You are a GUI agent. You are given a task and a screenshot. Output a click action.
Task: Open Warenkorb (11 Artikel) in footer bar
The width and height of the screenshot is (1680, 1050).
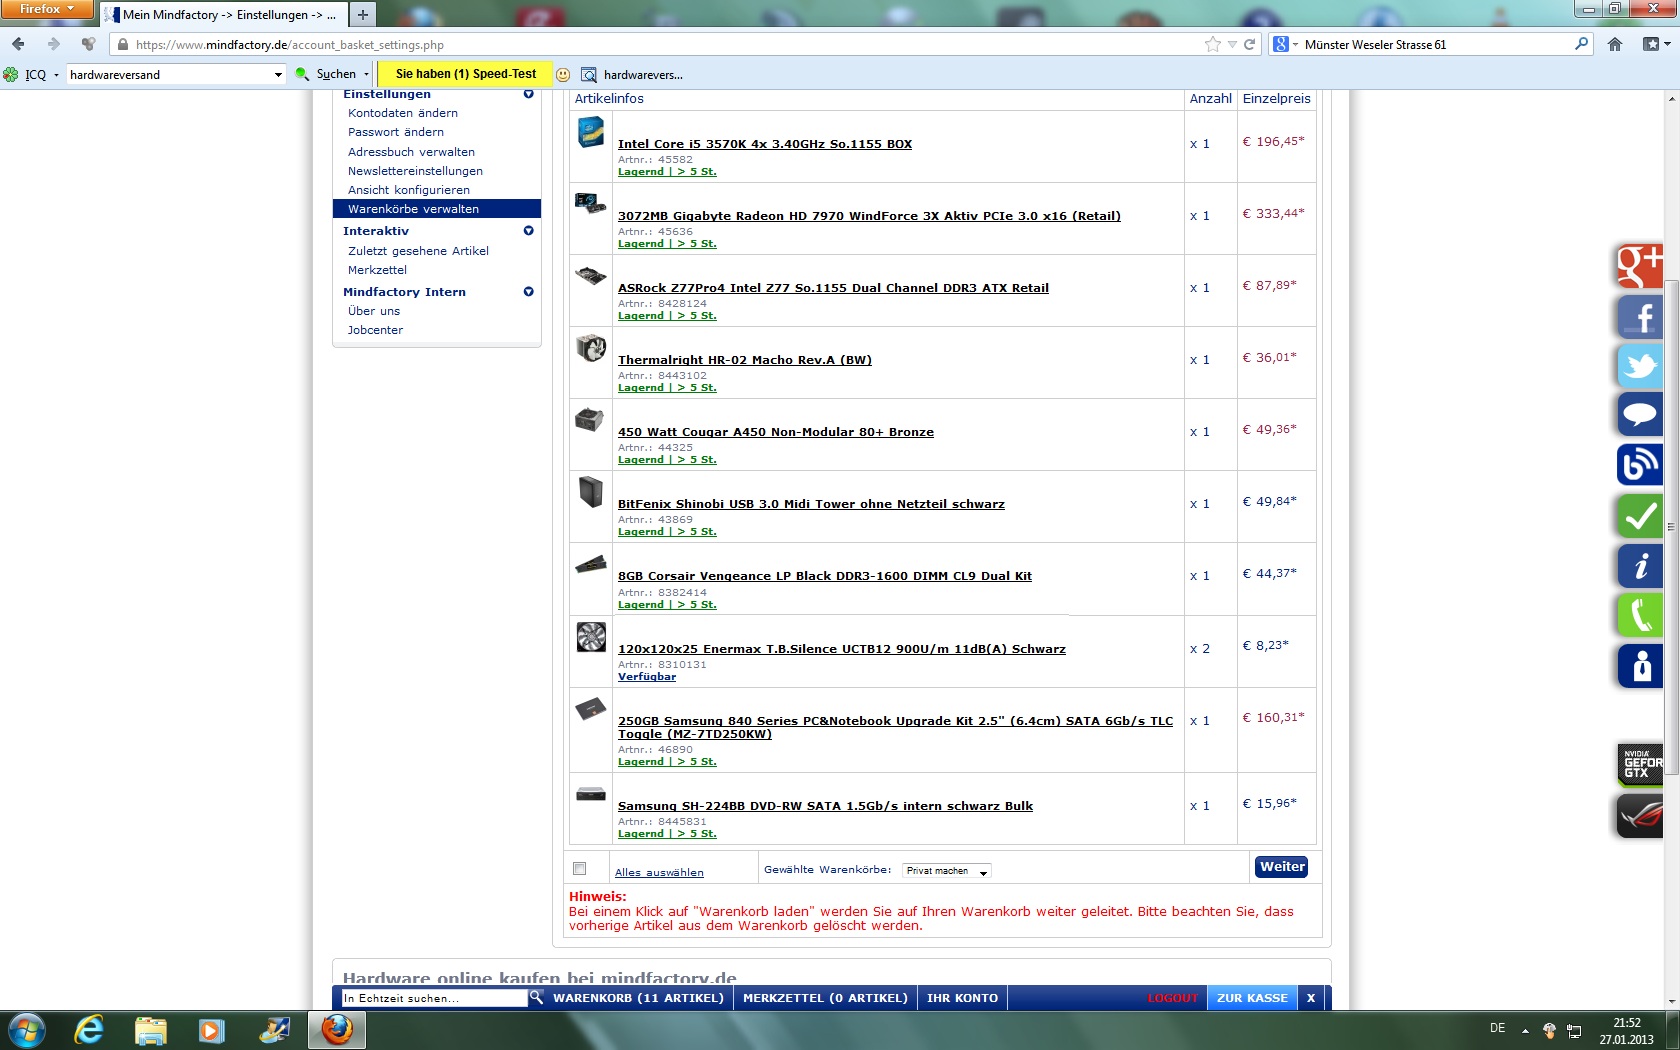638,998
